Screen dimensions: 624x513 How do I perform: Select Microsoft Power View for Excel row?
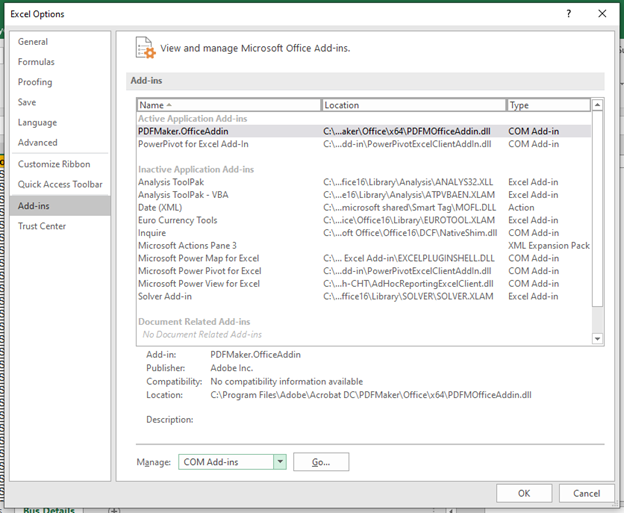364,284
